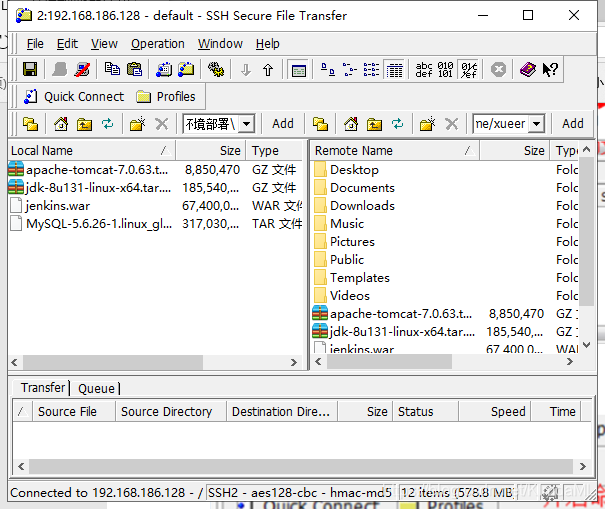
Task: Refresh the local file list
Action: pyautogui.click(x=107, y=124)
